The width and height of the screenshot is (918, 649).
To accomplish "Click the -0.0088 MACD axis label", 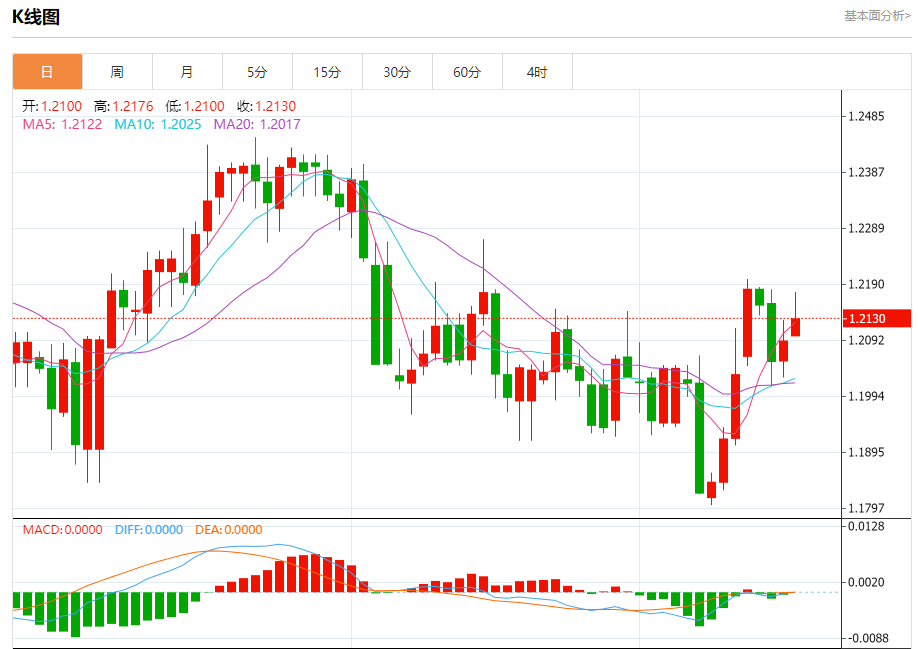I will tap(866, 638).
